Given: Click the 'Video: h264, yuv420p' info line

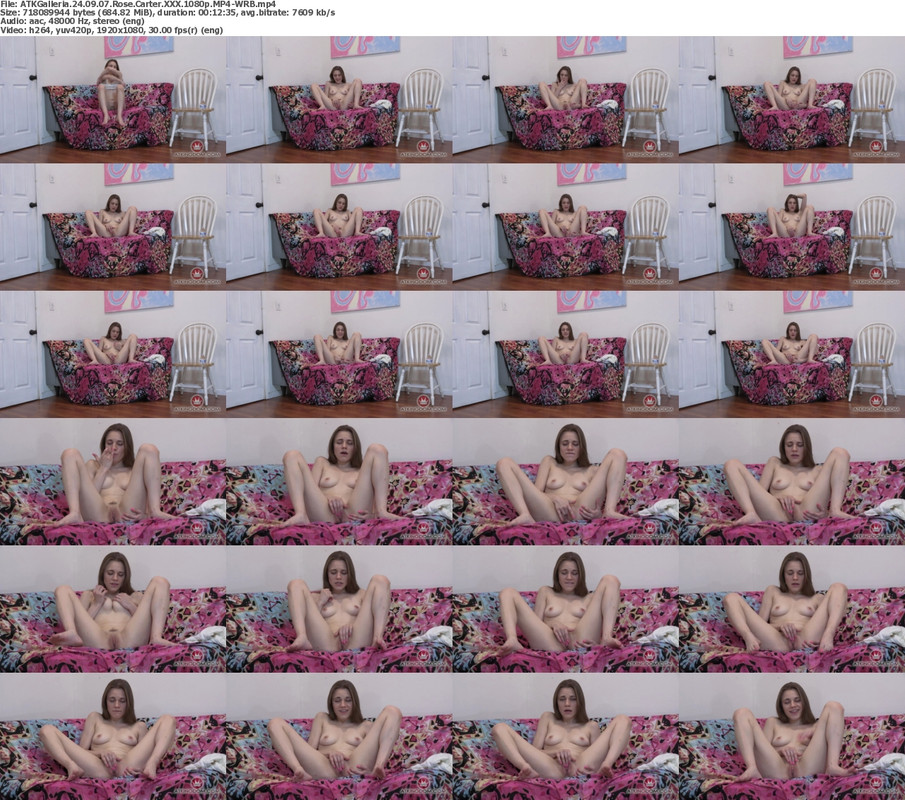Looking at the screenshot, I should (x=111, y=30).
